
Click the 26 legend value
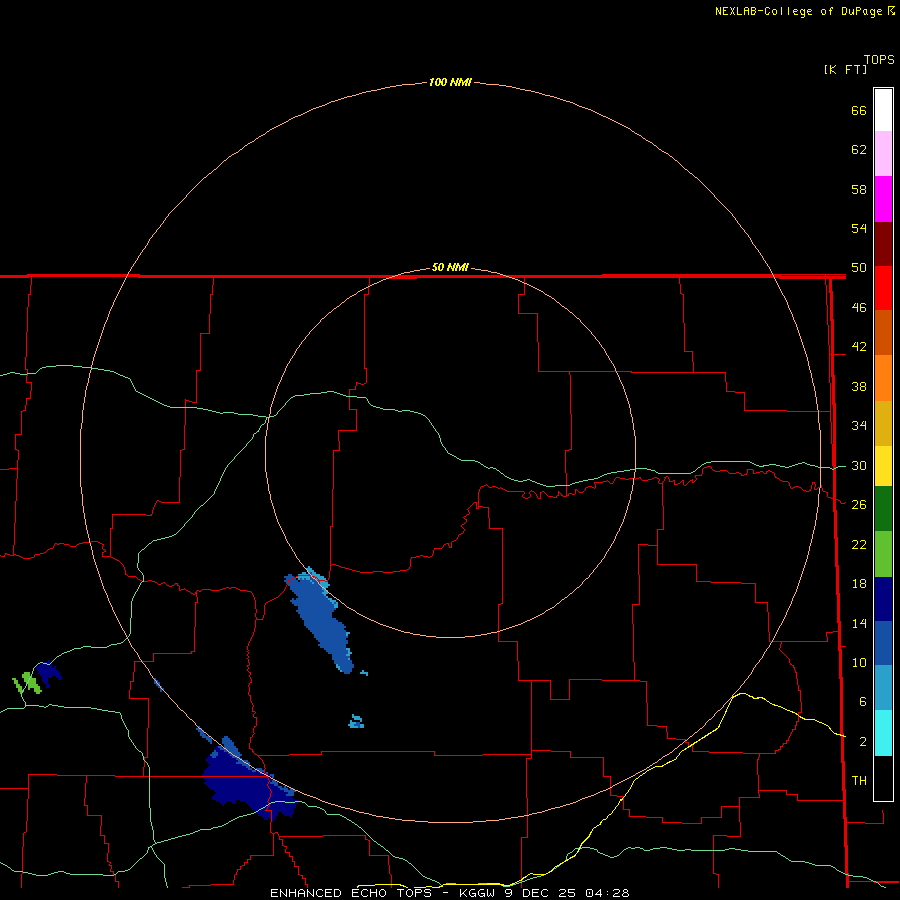point(859,505)
